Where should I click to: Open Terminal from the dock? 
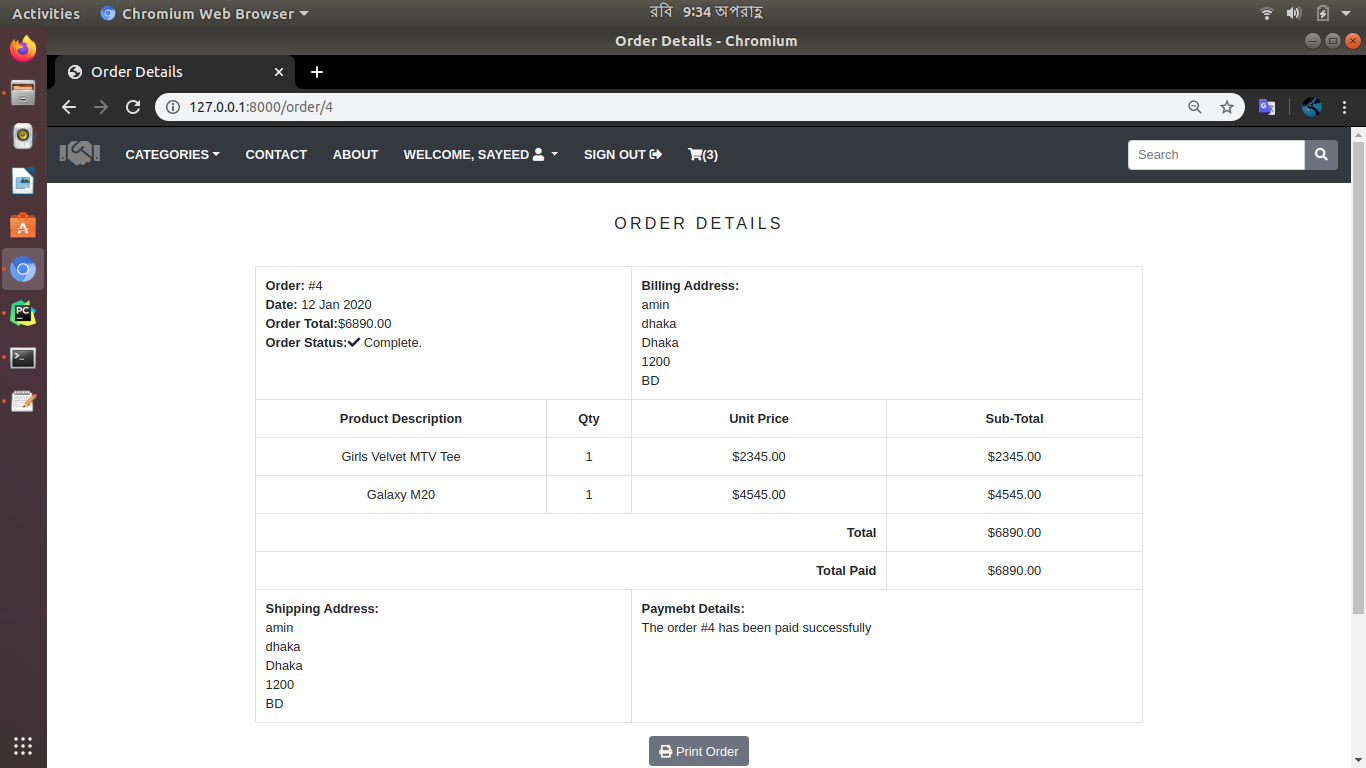[23, 357]
